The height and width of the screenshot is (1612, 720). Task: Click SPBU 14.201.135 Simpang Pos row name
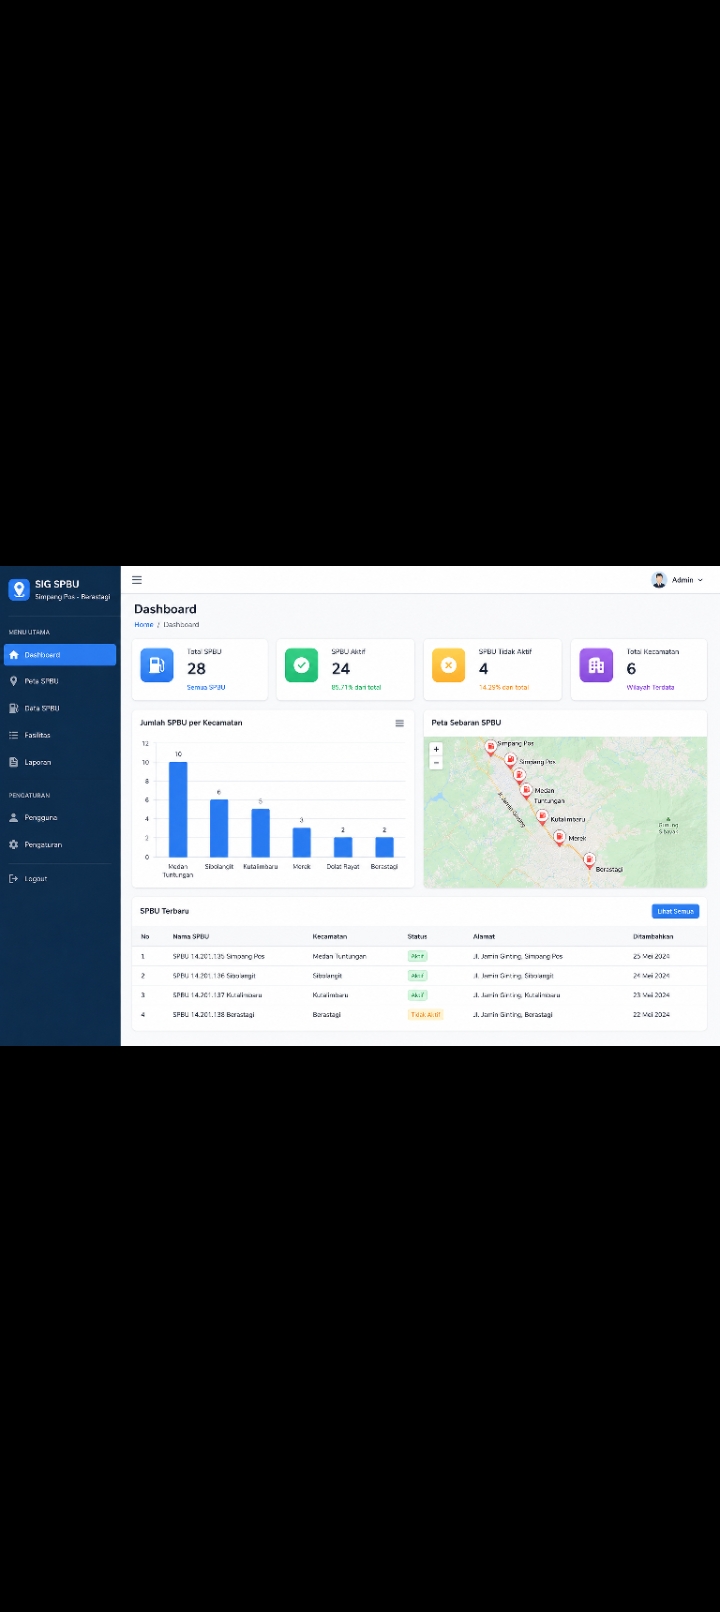[x=219, y=956]
